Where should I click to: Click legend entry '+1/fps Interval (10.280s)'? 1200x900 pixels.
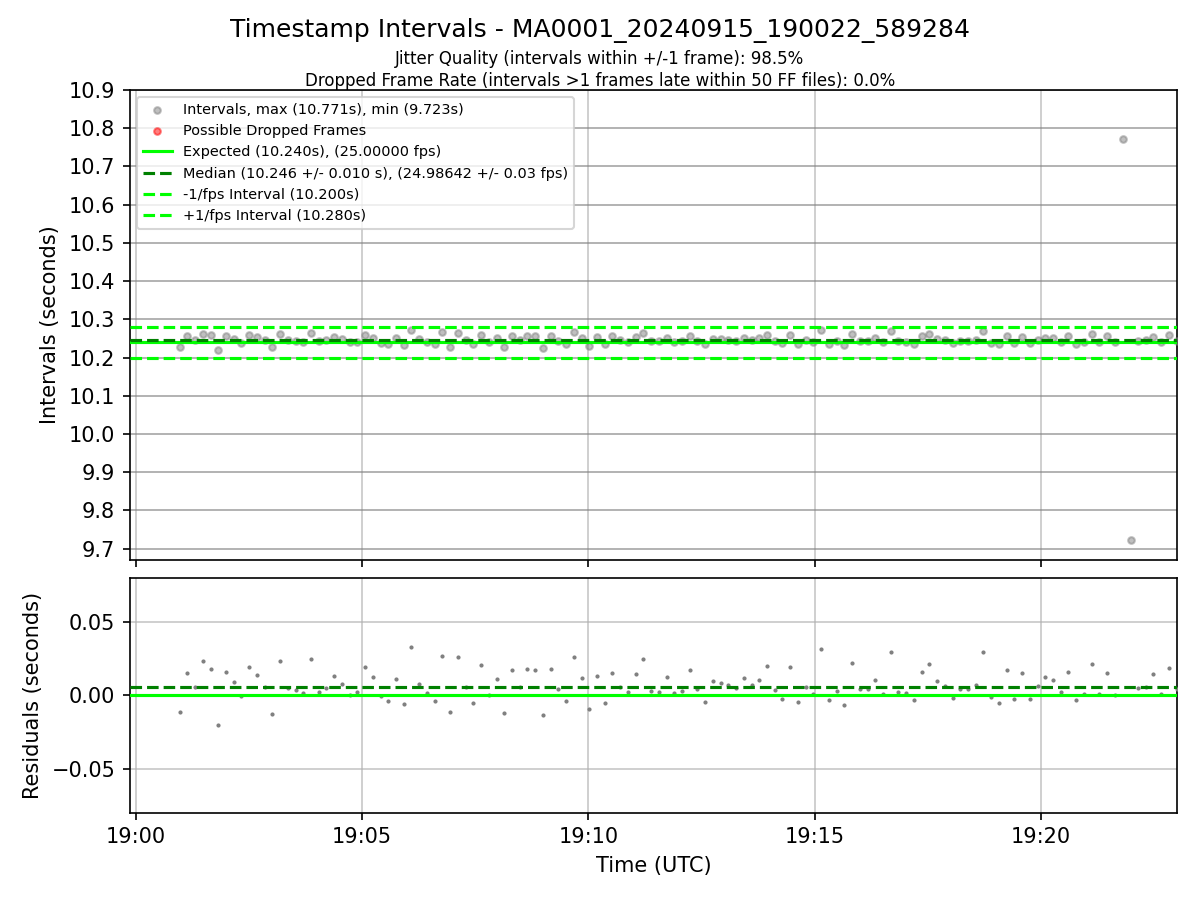tap(274, 215)
